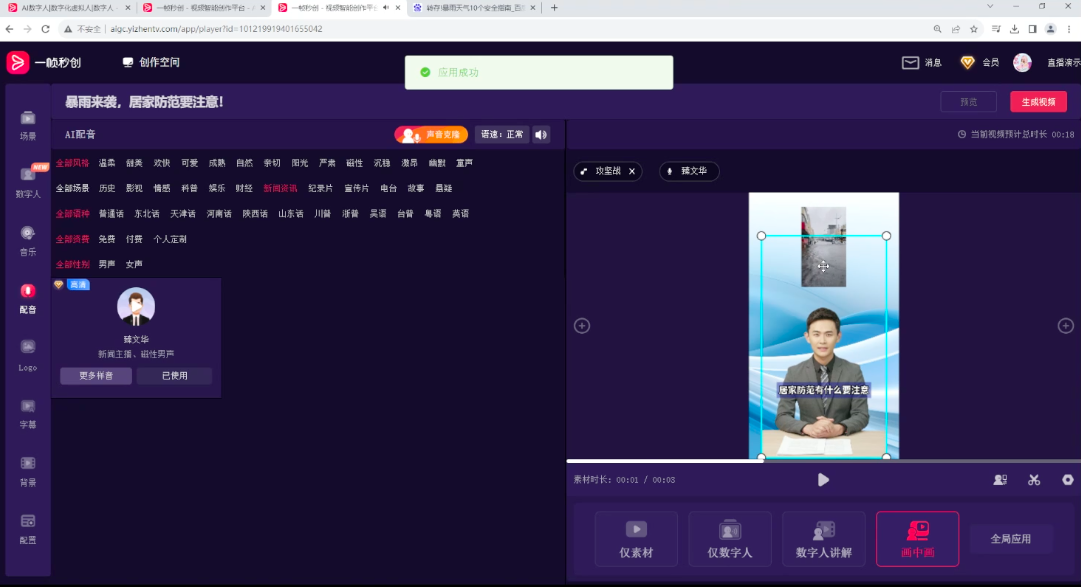1081x587 pixels.
Task: Click the top-right resize handle of selection
Action: click(886, 235)
